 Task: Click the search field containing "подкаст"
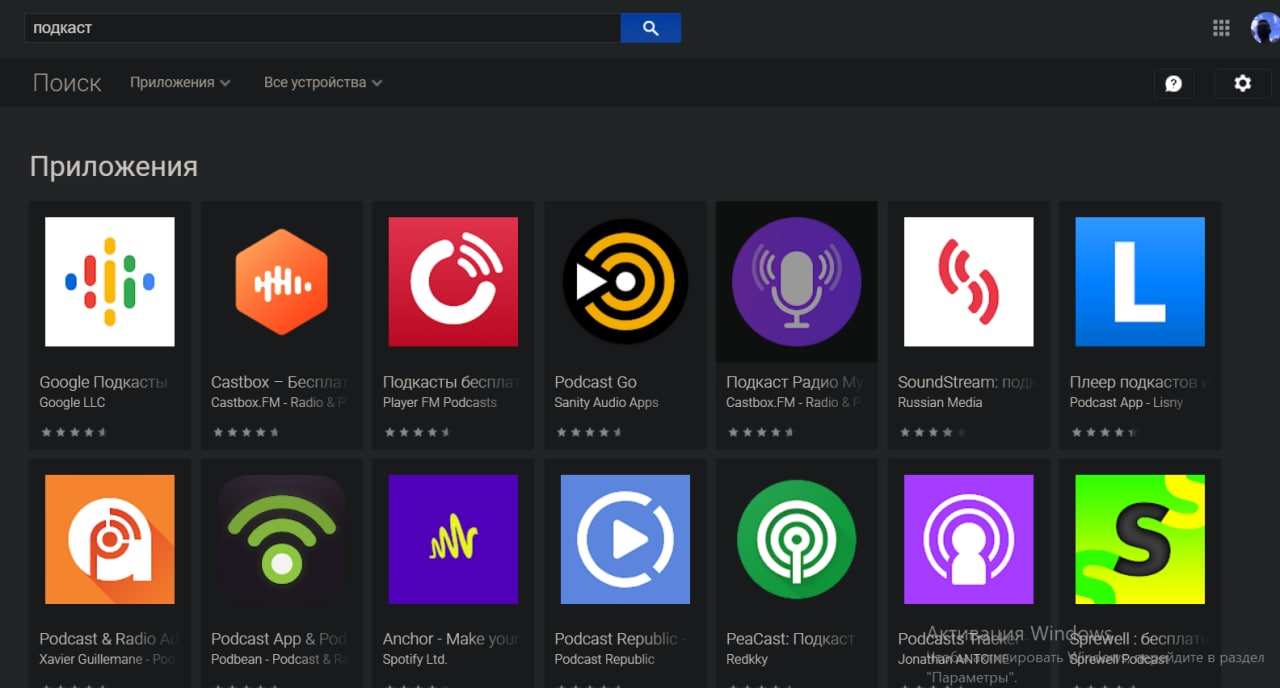click(322, 28)
